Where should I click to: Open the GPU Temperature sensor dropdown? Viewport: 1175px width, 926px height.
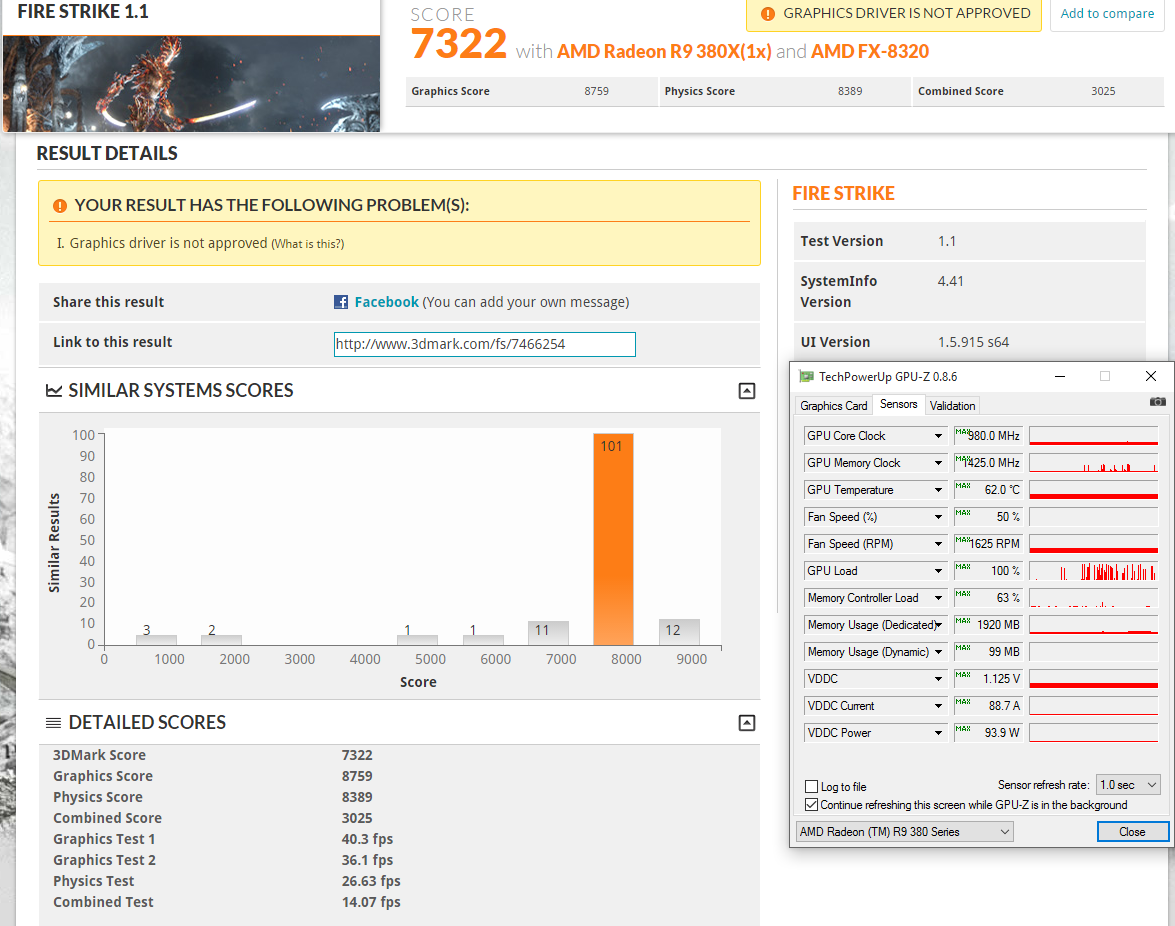click(x=938, y=490)
